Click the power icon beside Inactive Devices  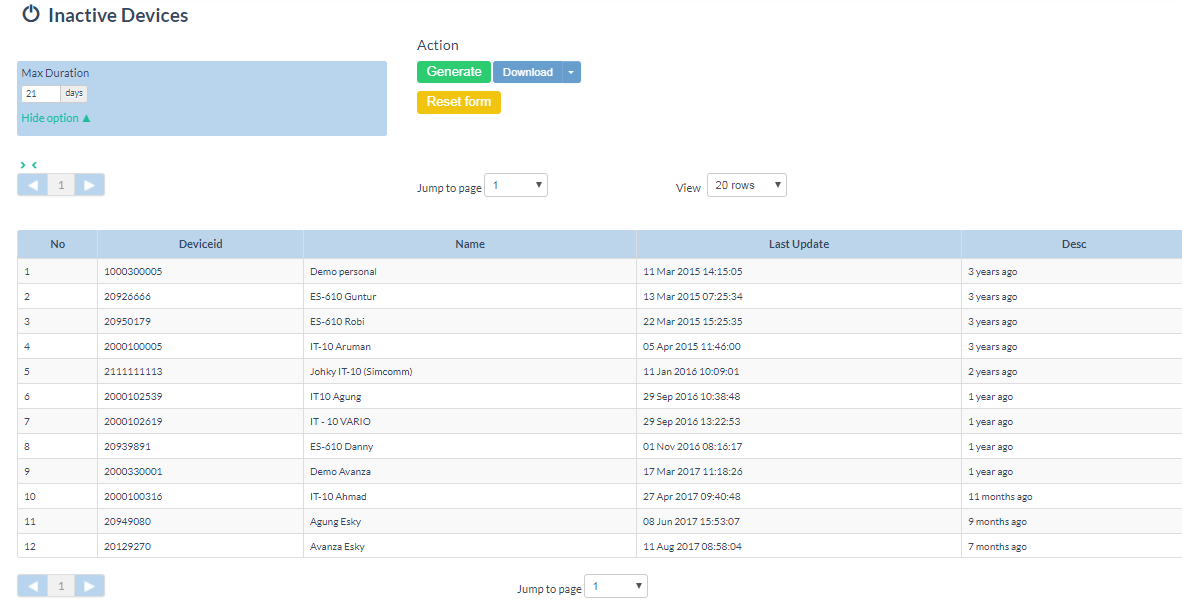click(x=31, y=15)
